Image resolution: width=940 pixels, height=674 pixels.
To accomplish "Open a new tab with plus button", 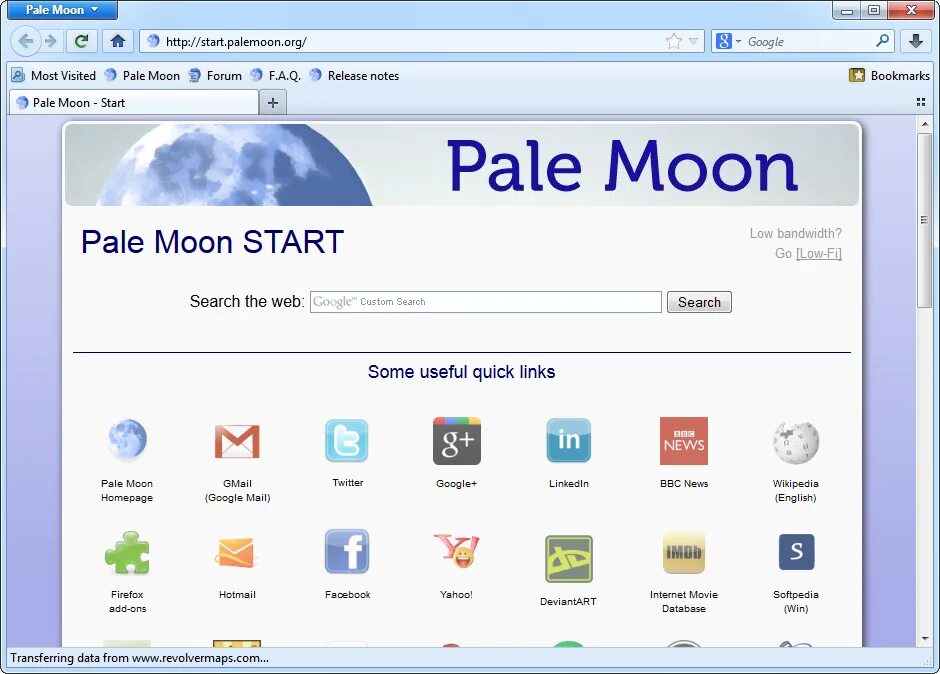I will click(273, 103).
